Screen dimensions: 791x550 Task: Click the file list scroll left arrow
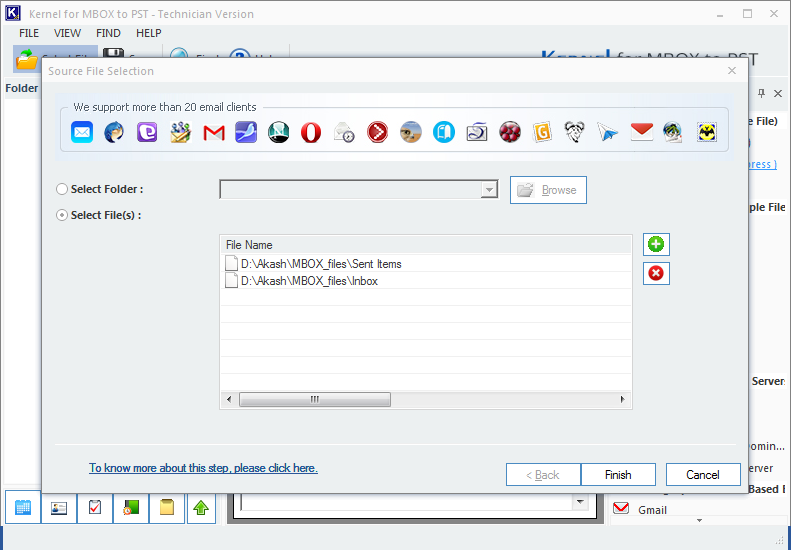229,400
